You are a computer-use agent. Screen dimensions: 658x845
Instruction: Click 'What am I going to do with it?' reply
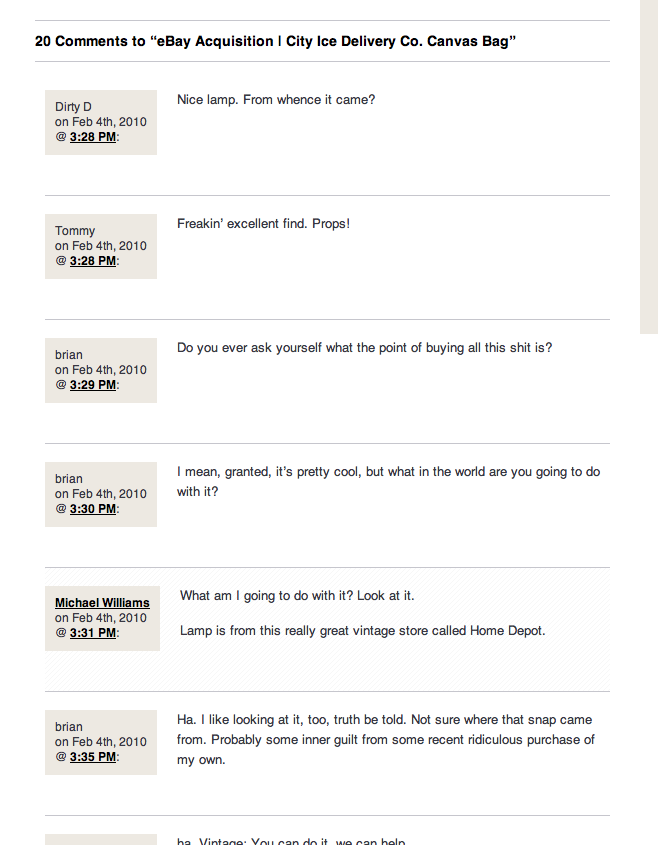point(297,595)
